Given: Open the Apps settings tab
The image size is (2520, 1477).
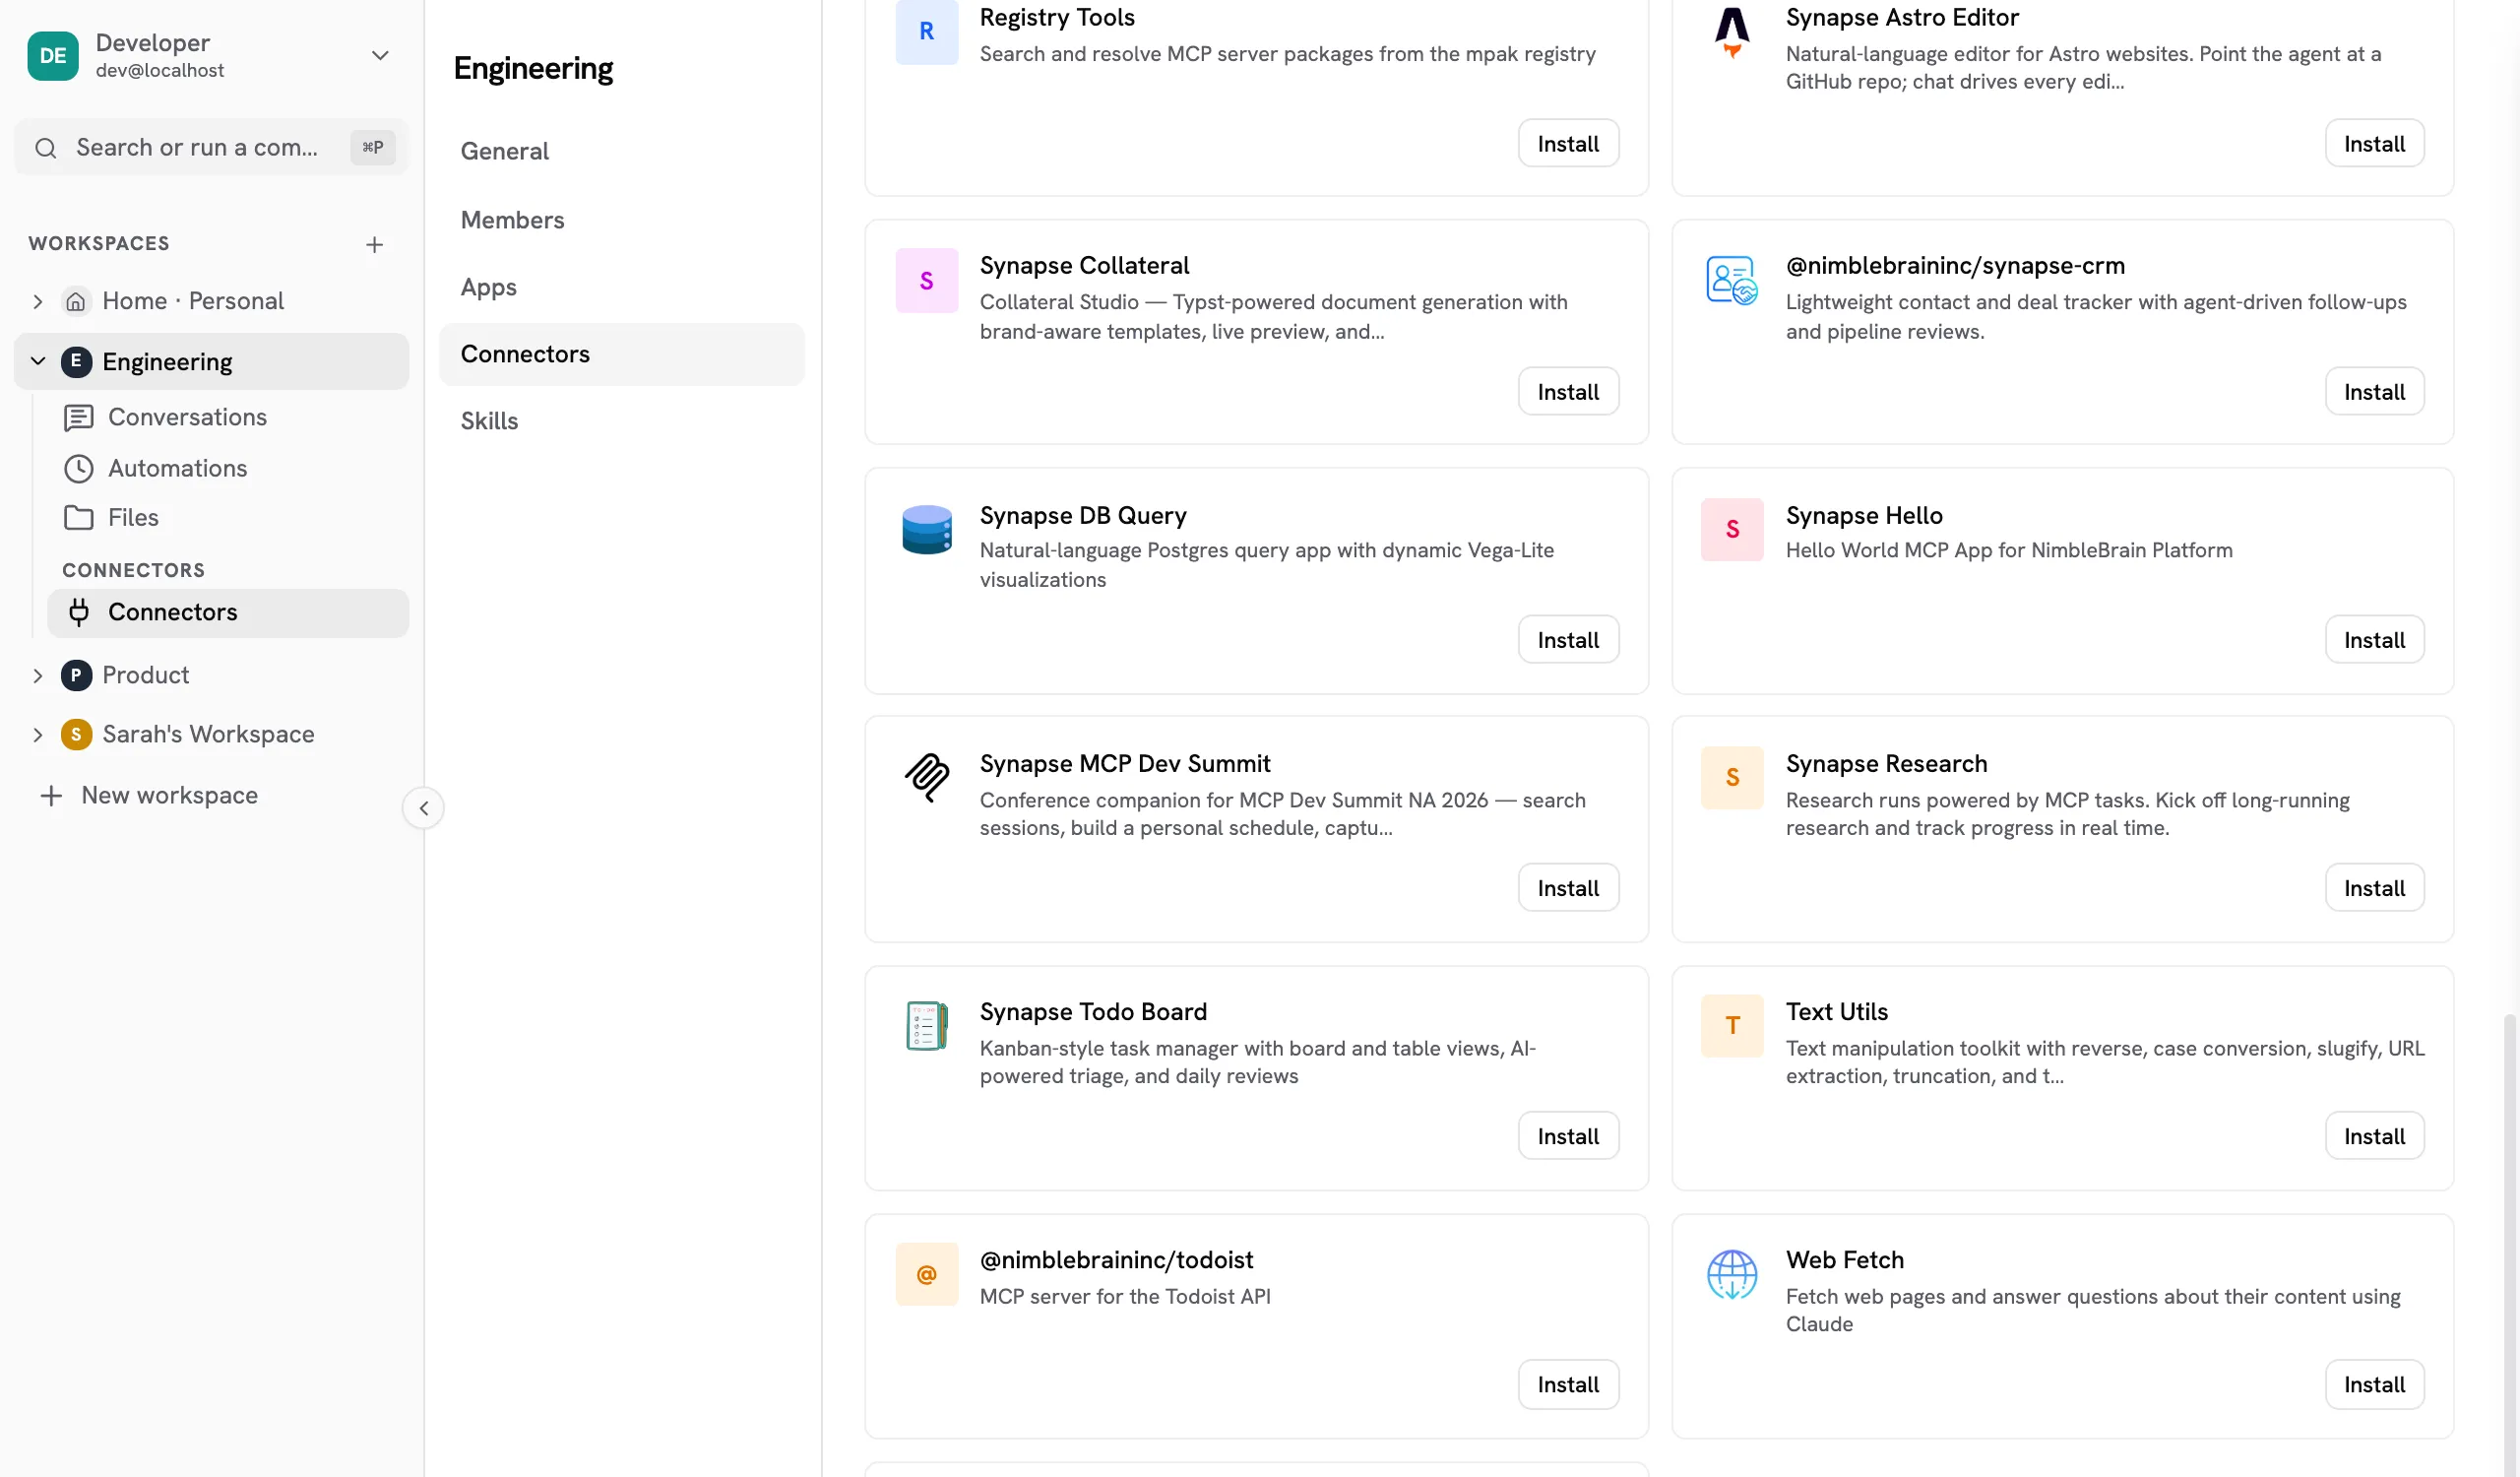Looking at the screenshot, I should [x=621, y=287].
